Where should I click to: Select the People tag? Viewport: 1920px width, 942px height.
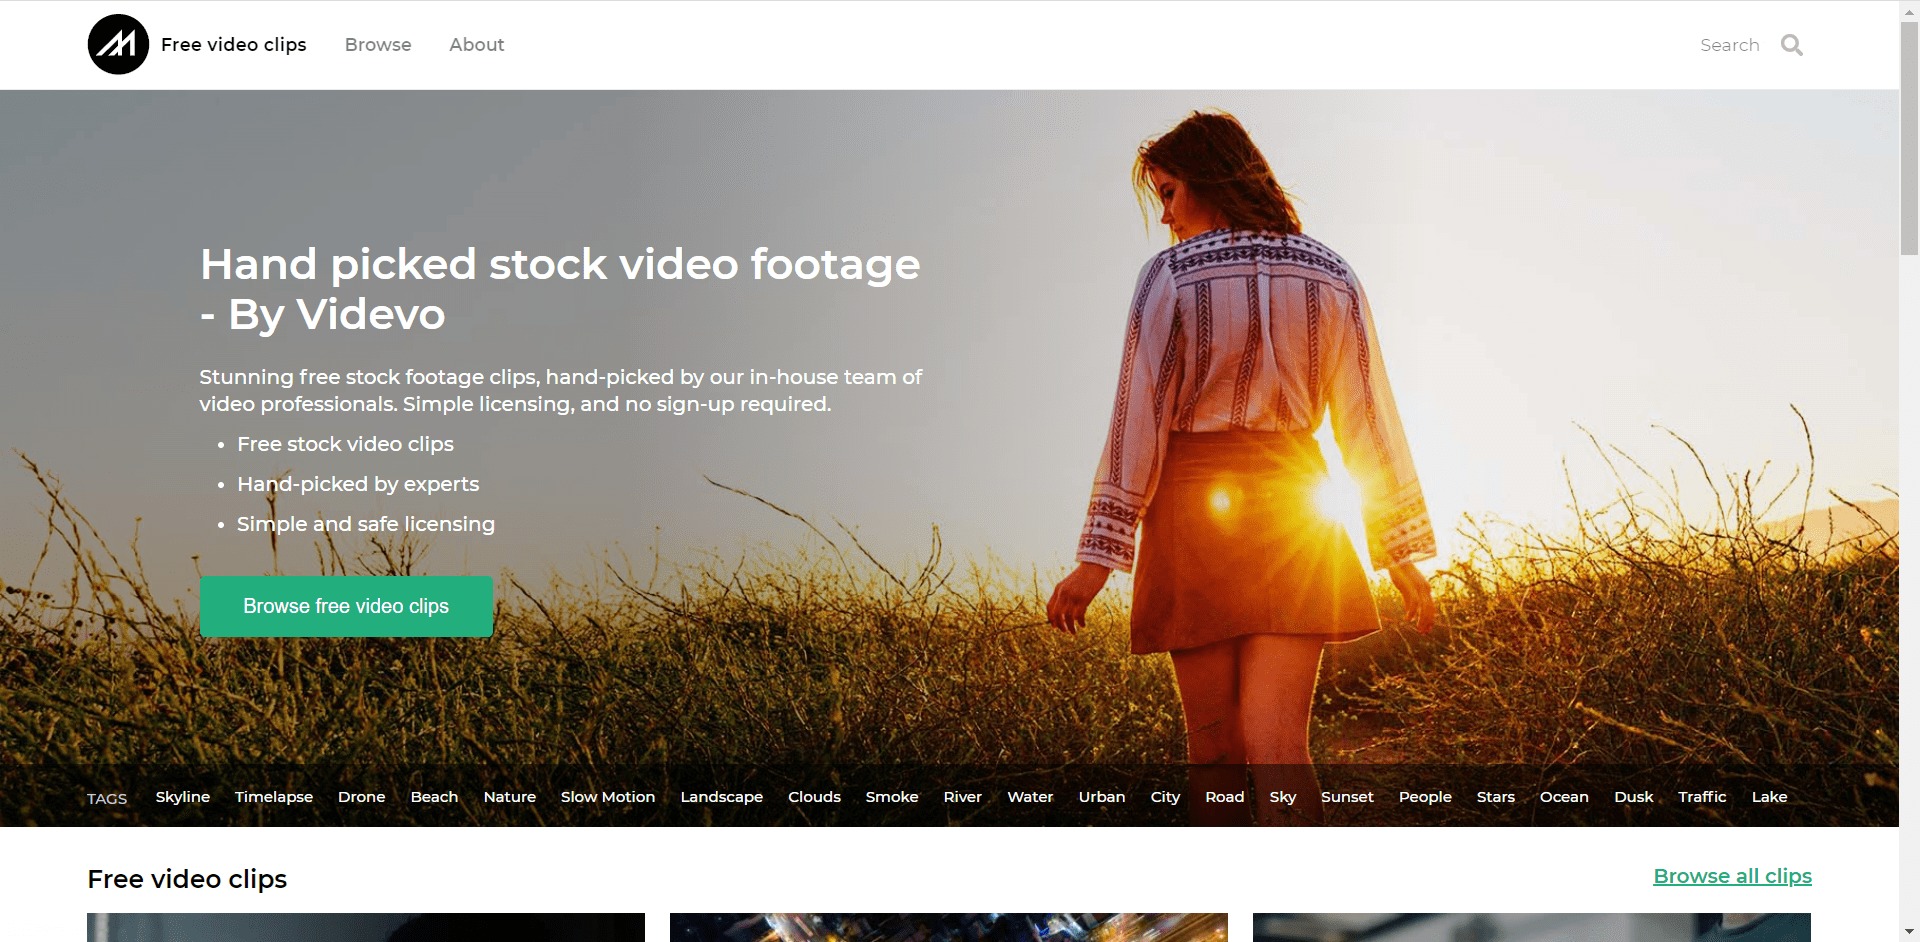(1425, 797)
